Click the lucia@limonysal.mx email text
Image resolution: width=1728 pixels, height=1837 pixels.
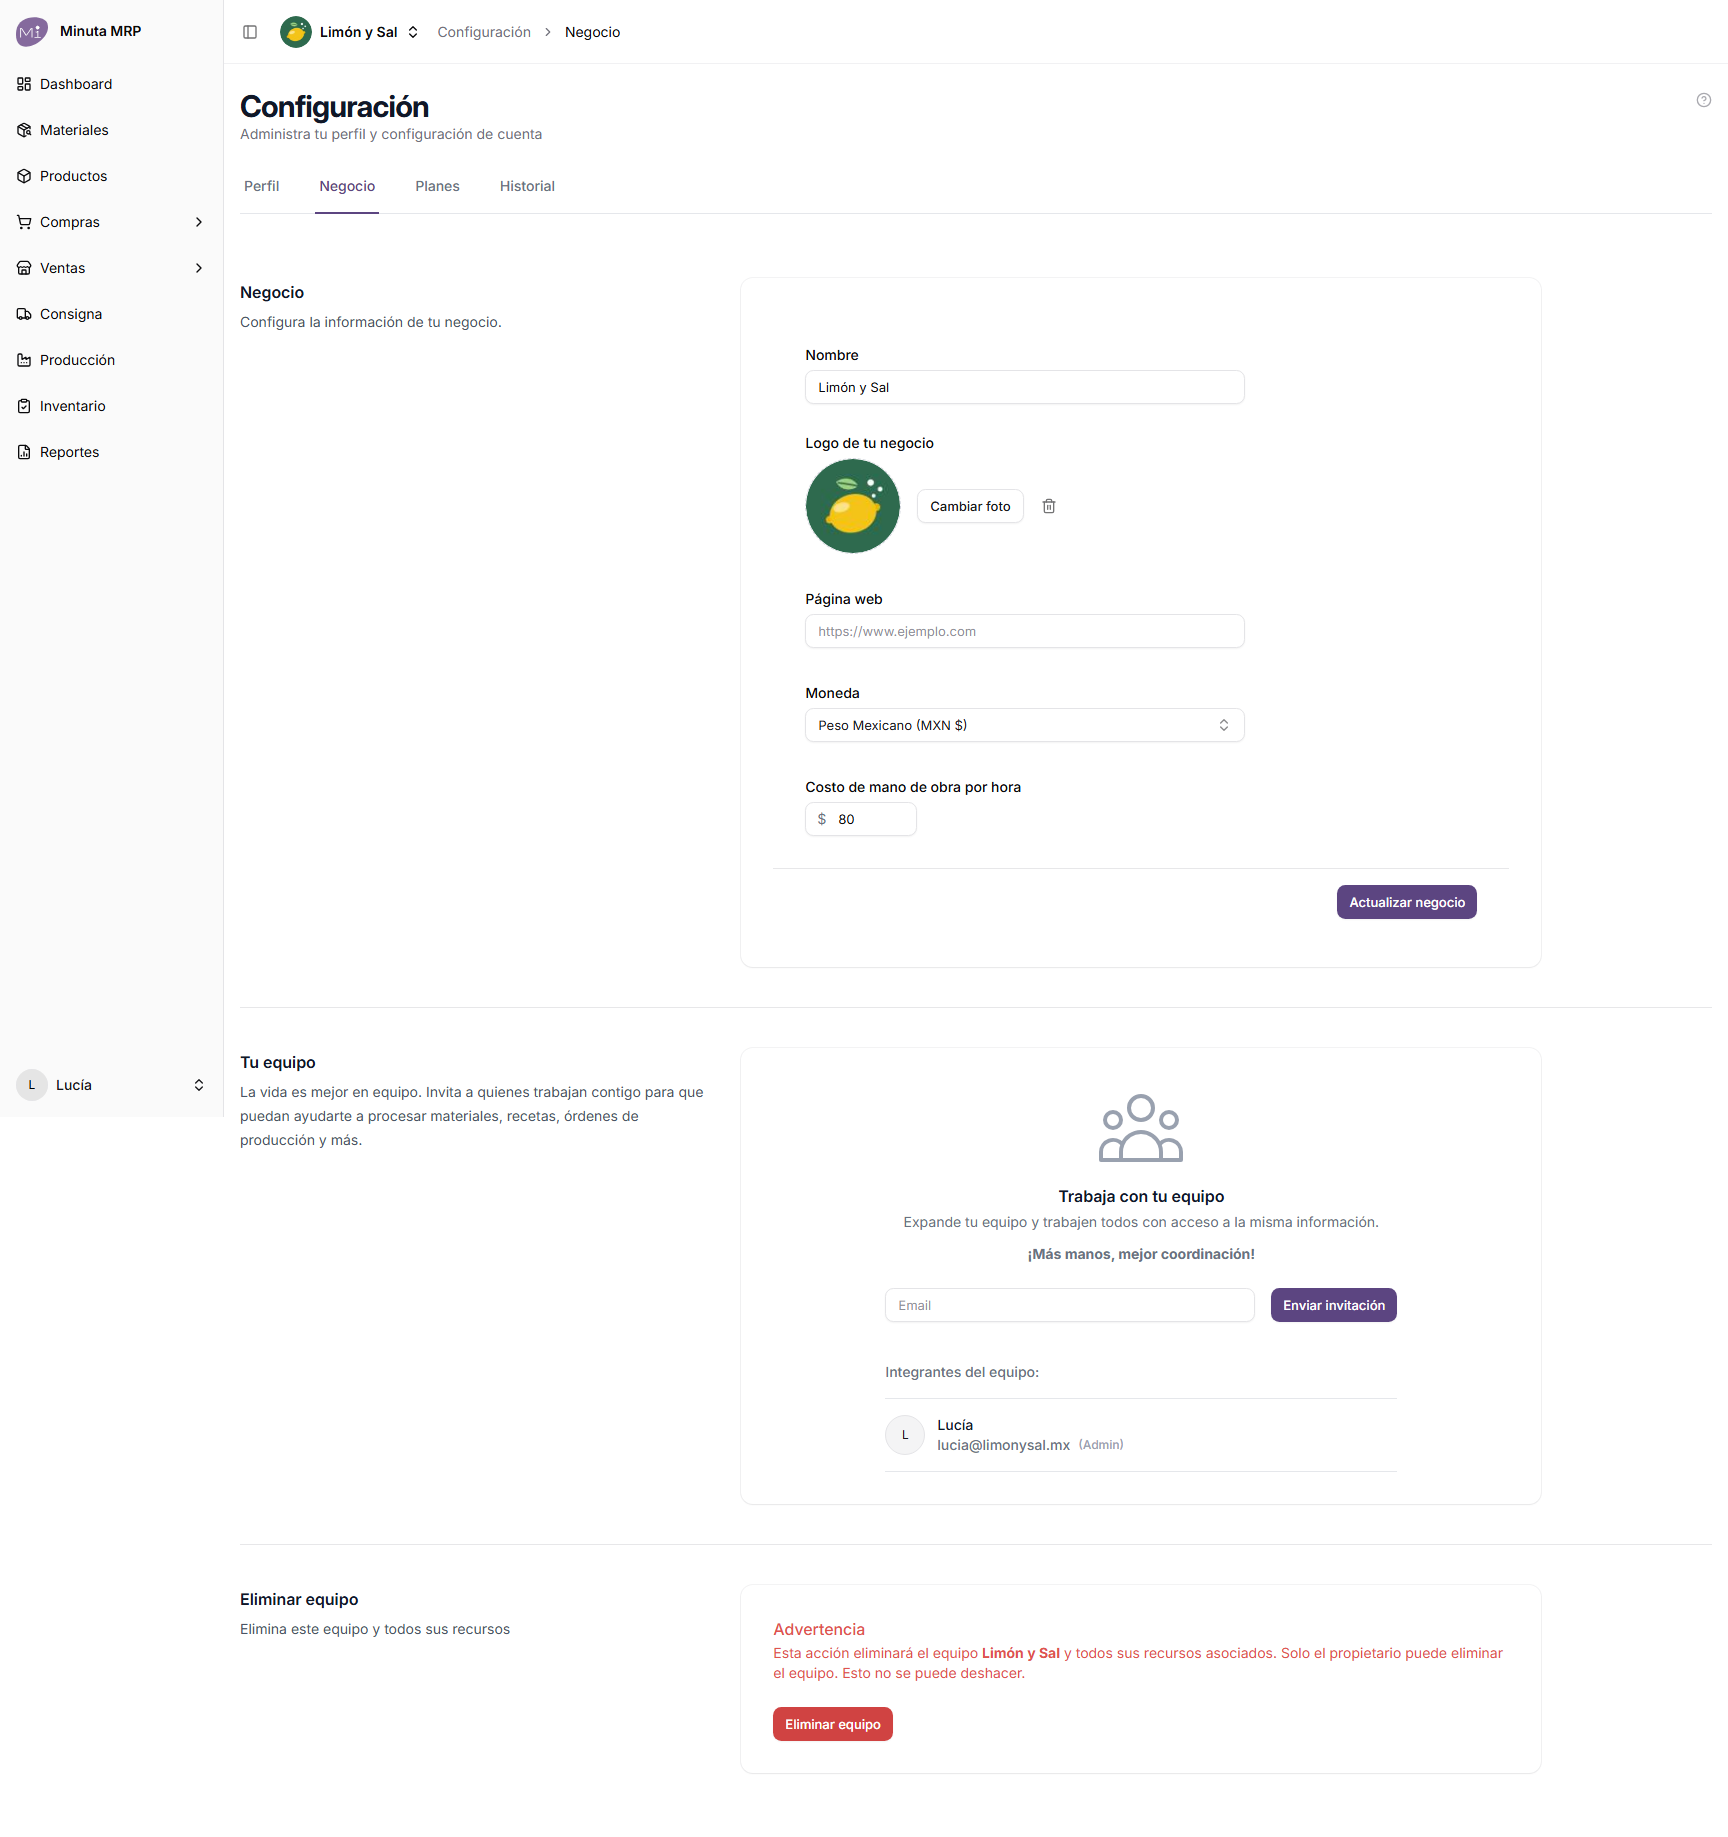pyautogui.click(x=1003, y=1445)
